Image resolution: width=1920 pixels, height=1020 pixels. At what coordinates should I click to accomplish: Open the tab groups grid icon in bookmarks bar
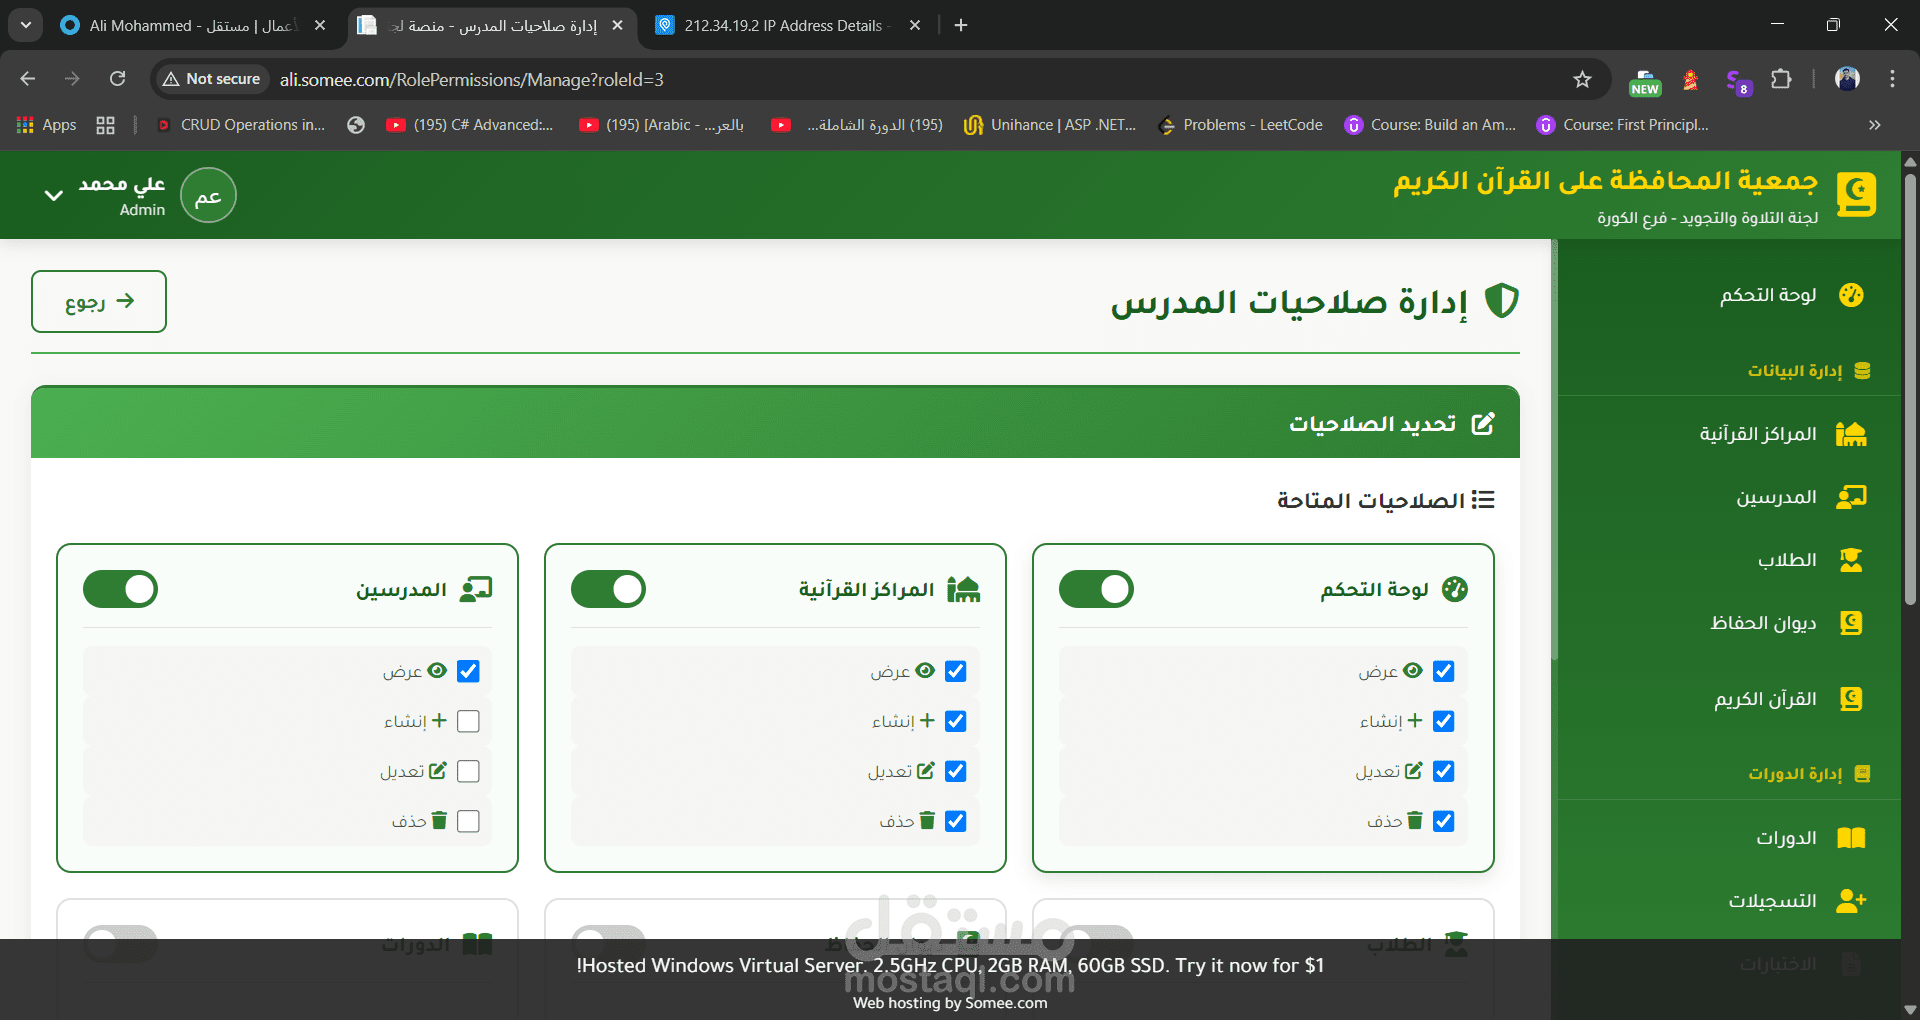point(105,125)
